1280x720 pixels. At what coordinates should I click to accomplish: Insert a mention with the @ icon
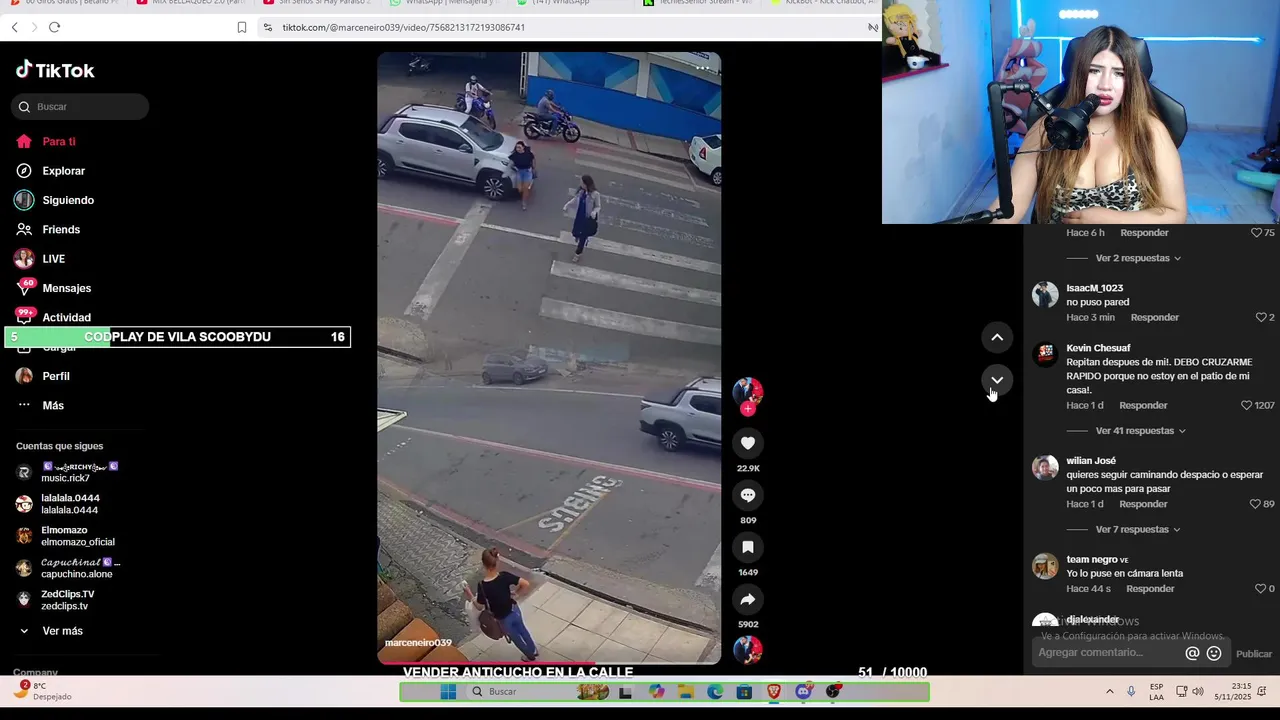[1192, 653]
